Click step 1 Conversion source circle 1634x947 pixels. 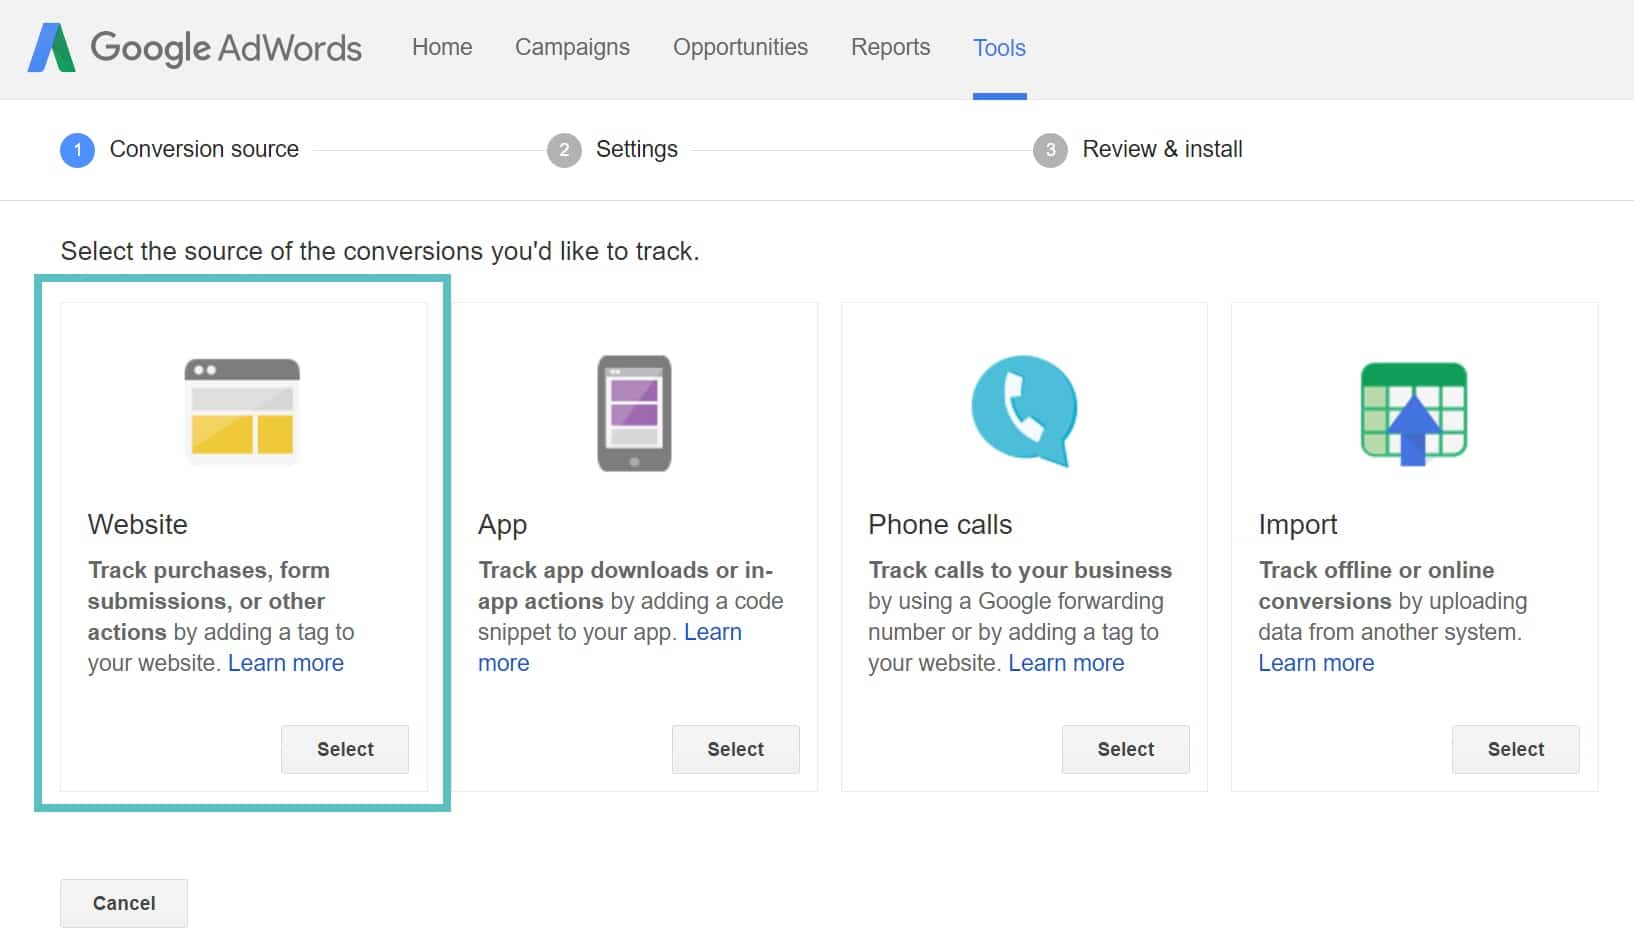pyautogui.click(x=77, y=149)
